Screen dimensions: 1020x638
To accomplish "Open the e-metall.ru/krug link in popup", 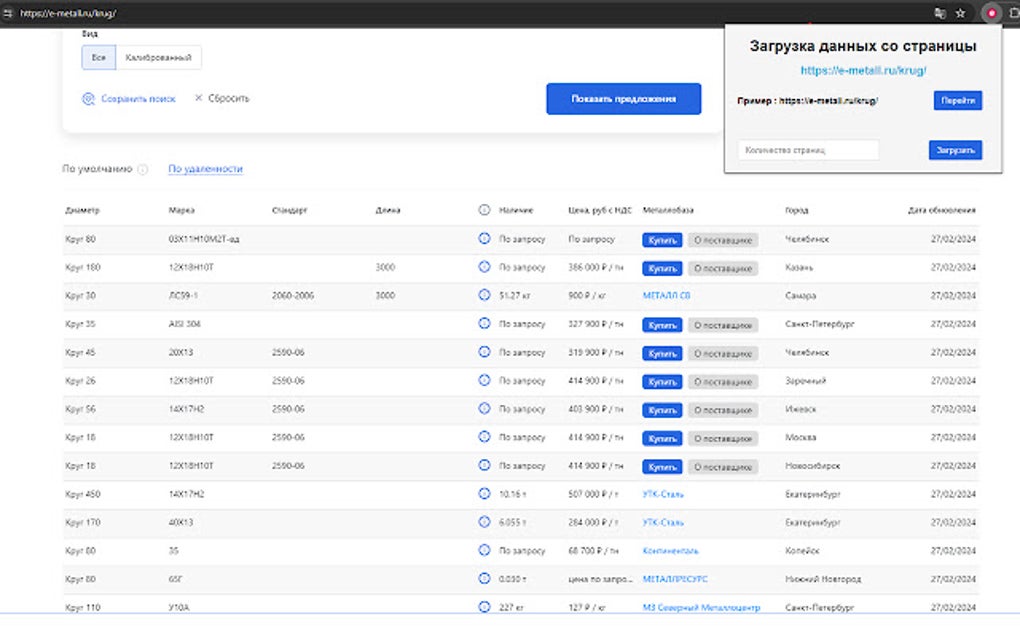I will click(x=863, y=71).
